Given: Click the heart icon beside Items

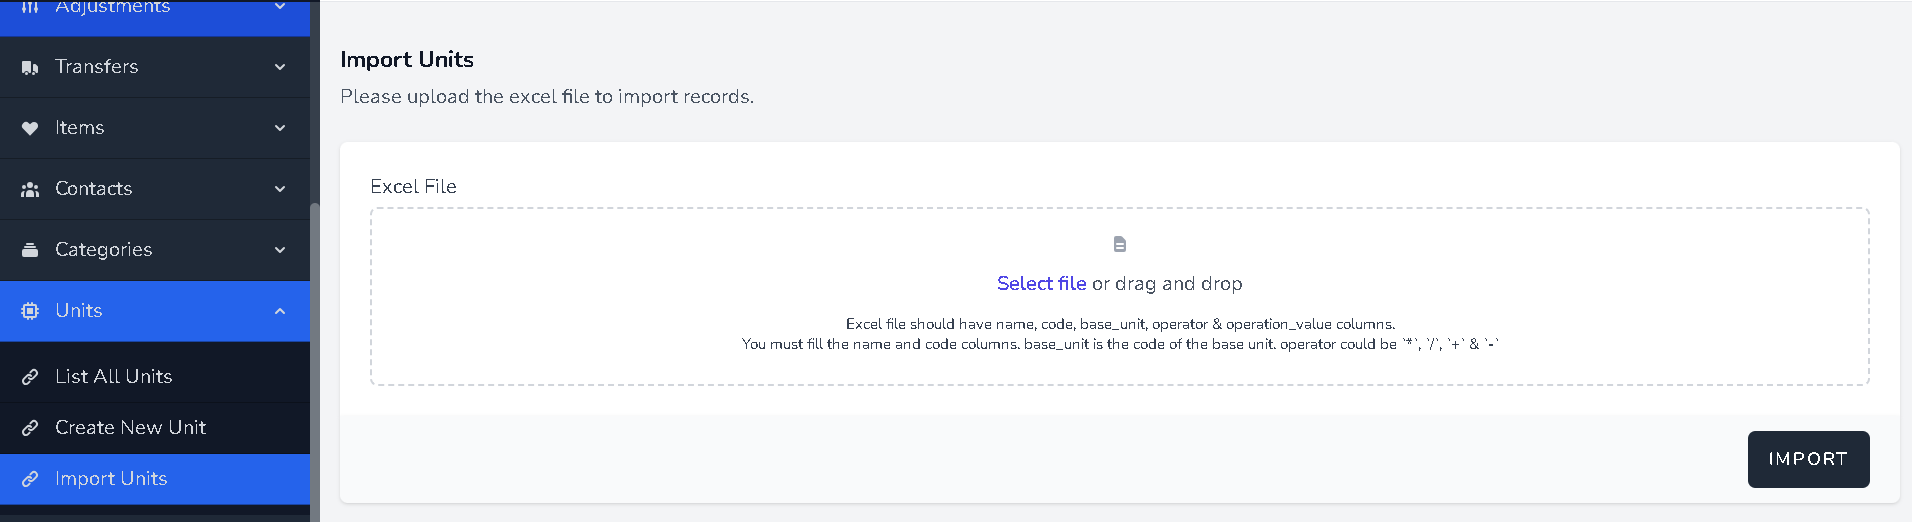Looking at the screenshot, I should tap(30, 128).
